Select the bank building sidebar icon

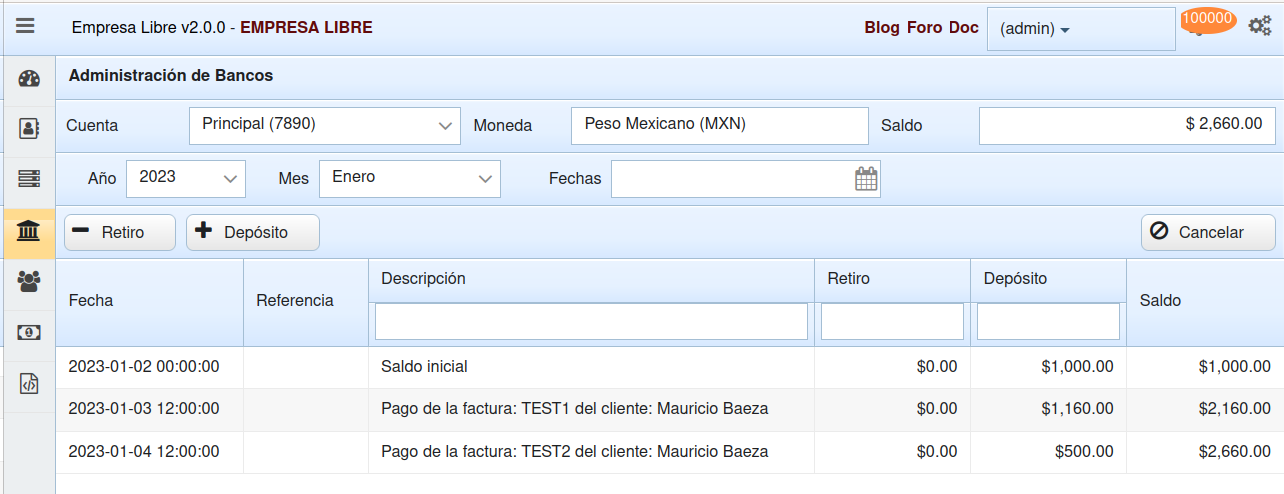click(x=29, y=232)
